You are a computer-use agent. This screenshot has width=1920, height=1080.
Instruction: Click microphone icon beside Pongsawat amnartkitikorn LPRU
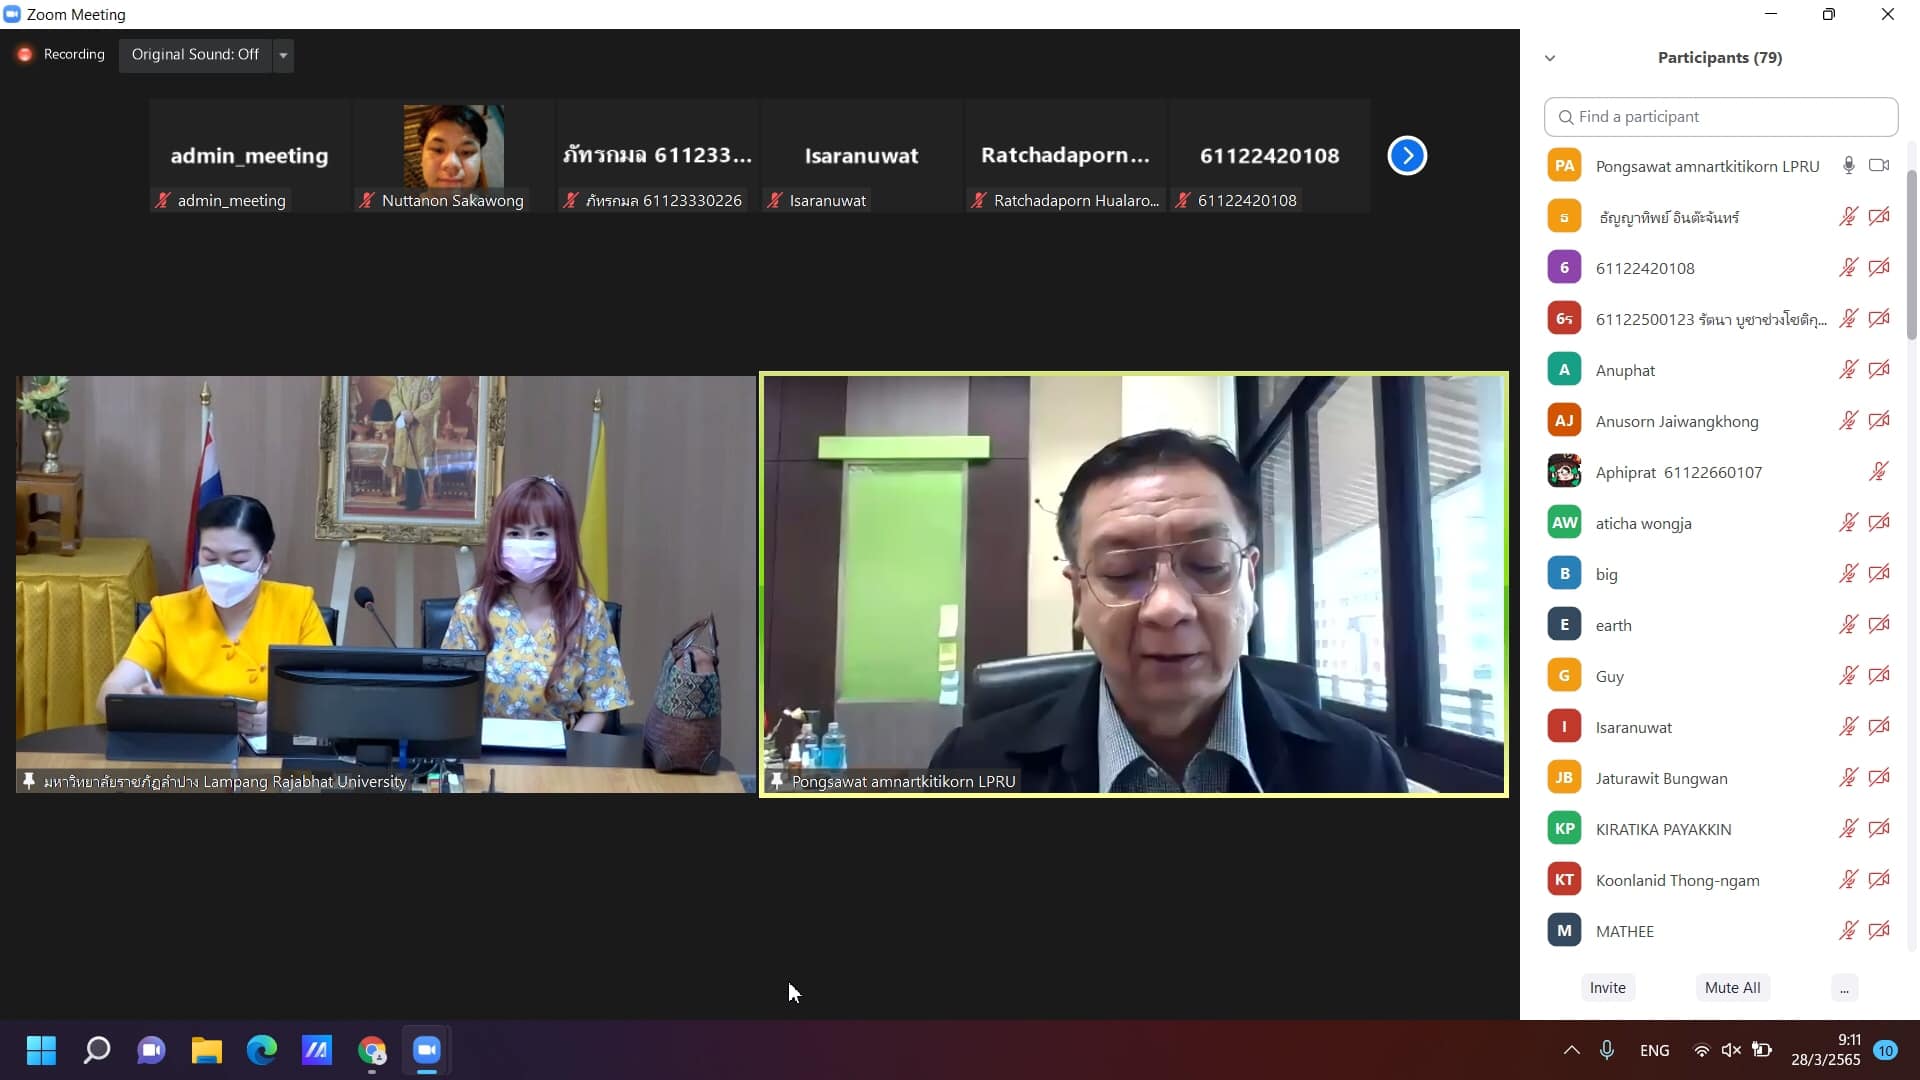point(1848,166)
